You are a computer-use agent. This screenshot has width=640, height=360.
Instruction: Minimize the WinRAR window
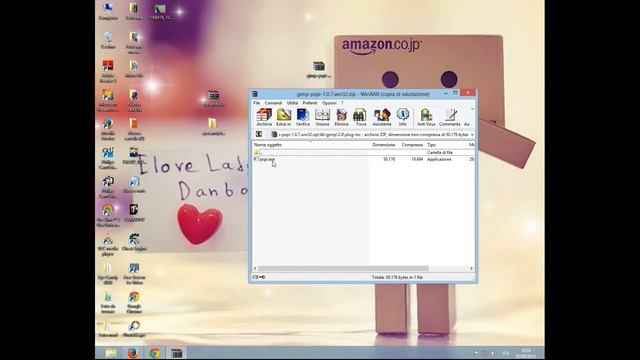pos(446,93)
